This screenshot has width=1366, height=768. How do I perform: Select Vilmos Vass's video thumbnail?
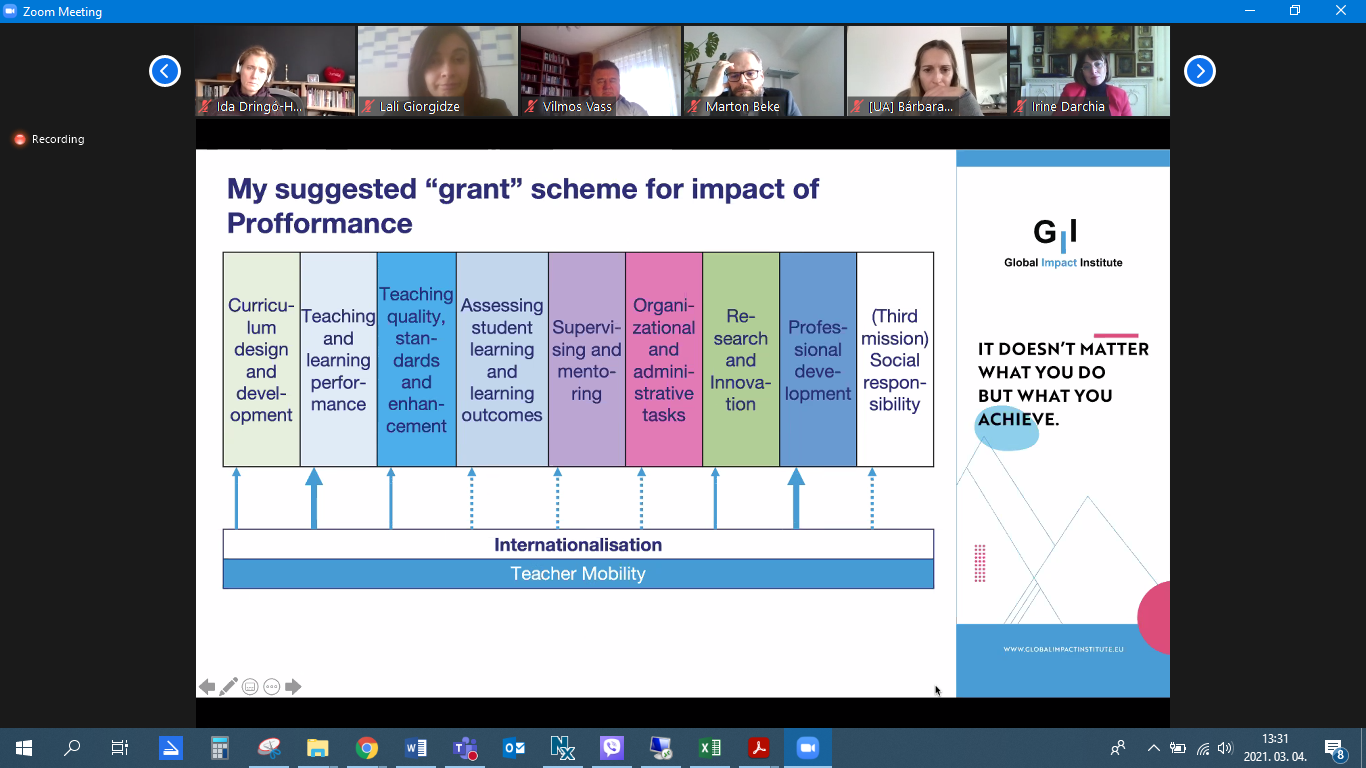coord(600,71)
